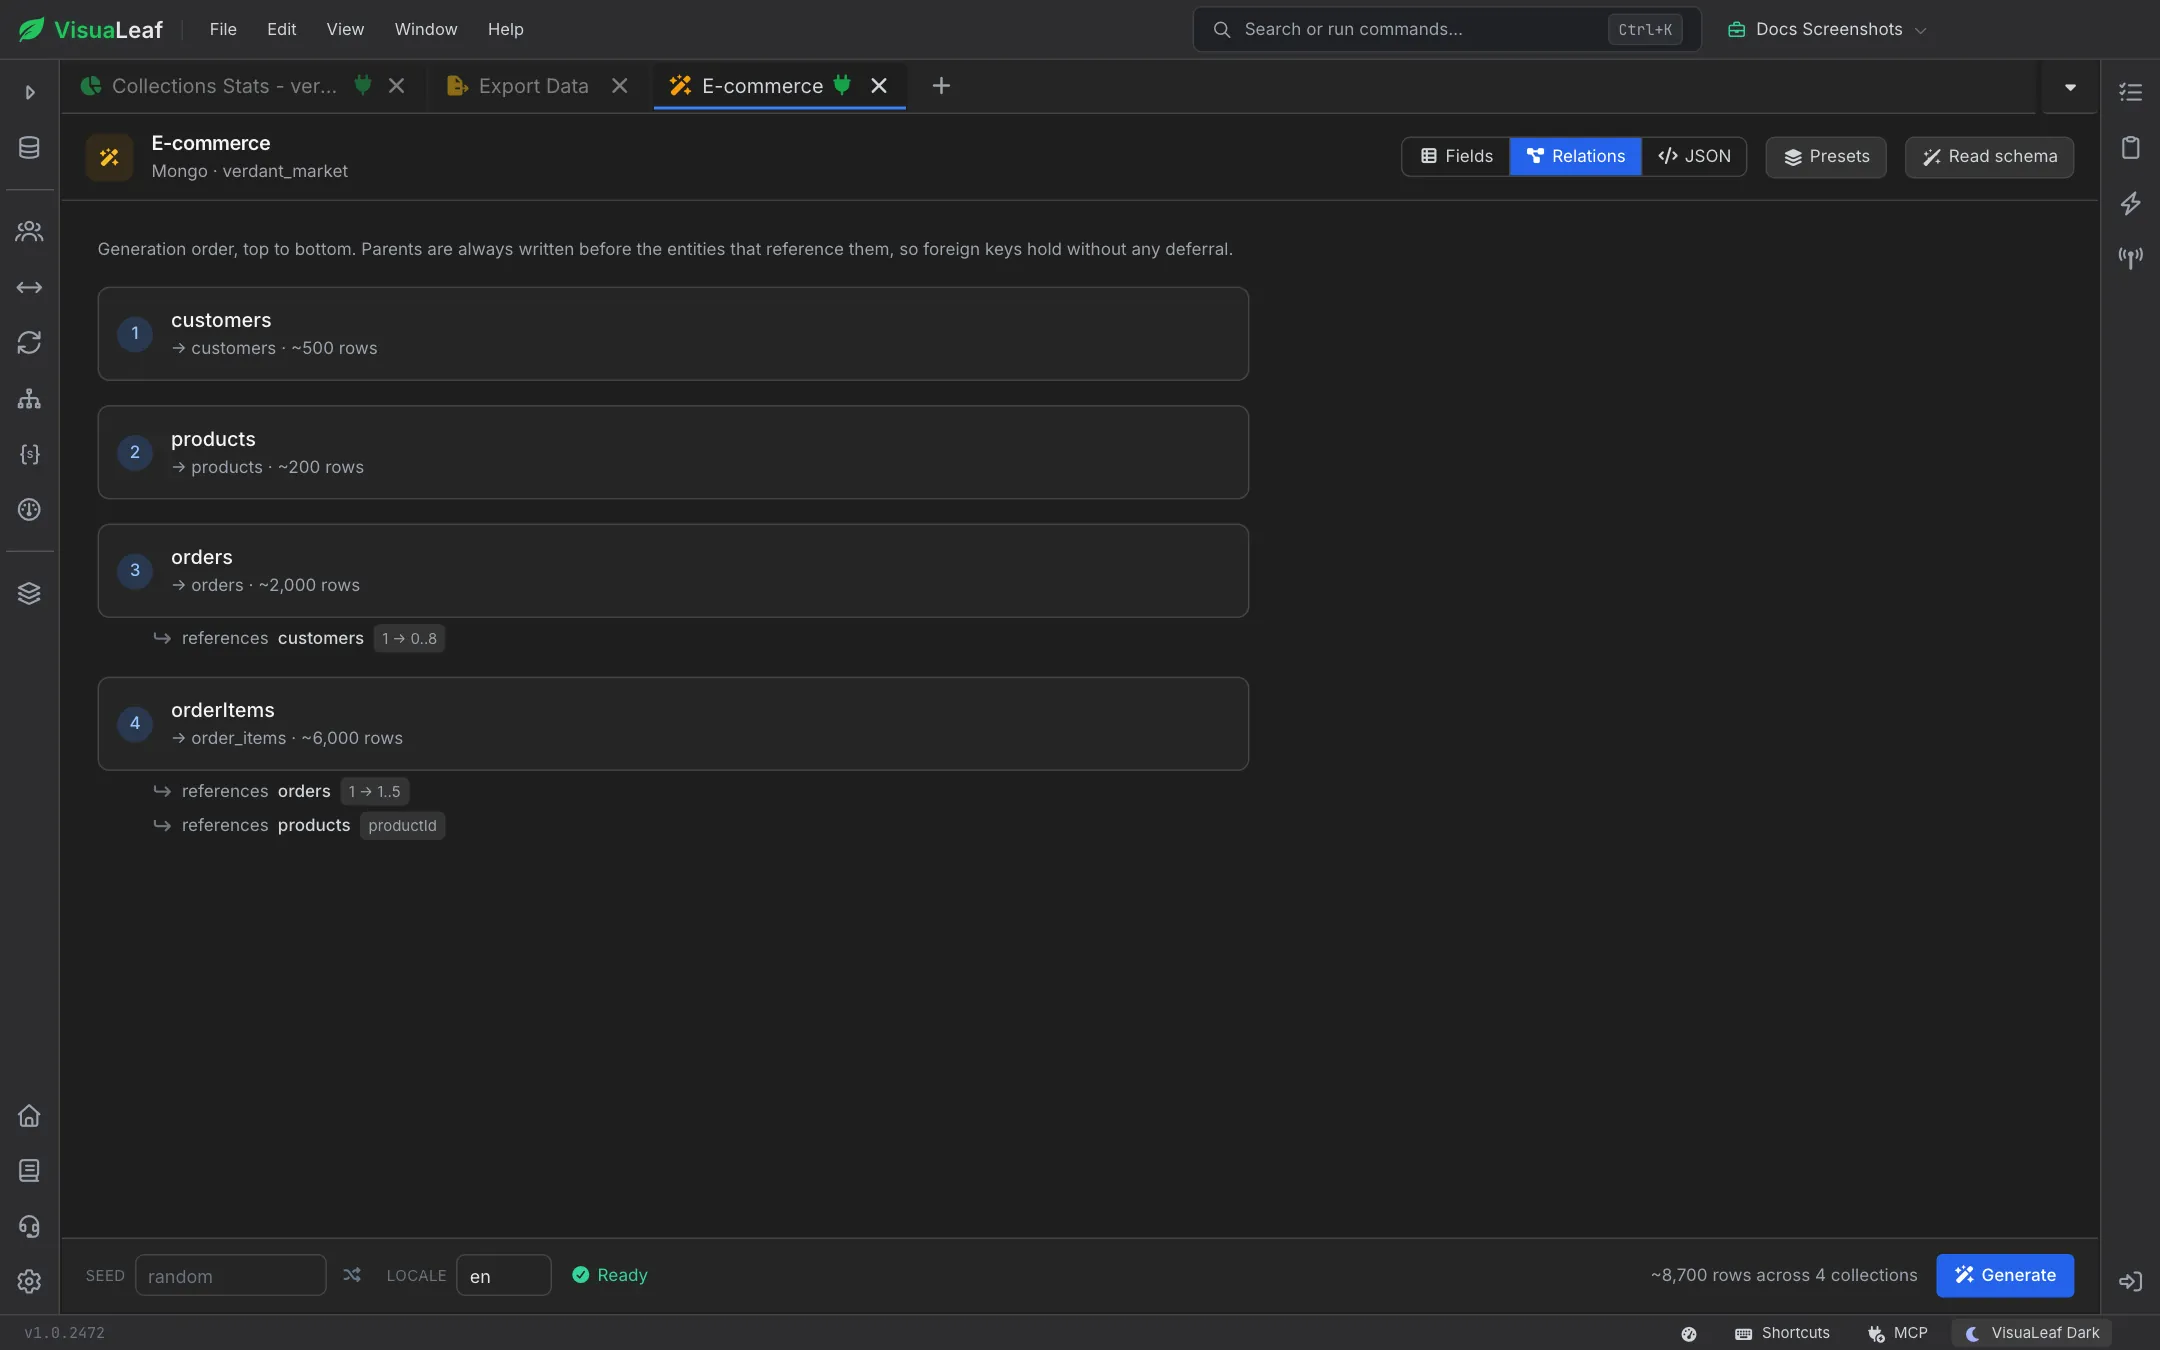
Task: Click the 'Mongo · verdant_market' subtitle
Action: (250, 171)
